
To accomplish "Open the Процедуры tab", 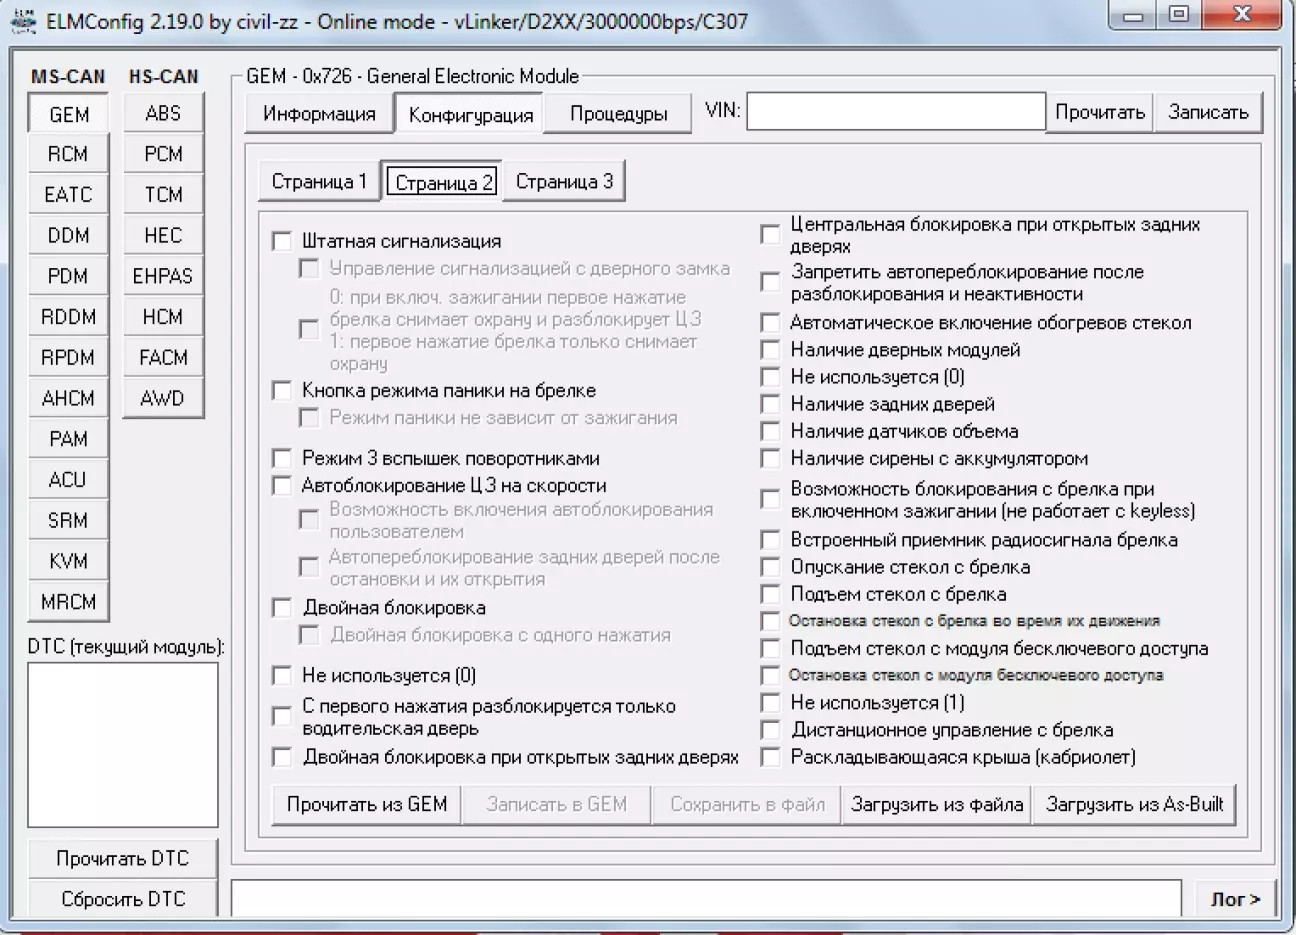I will point(618,114).
